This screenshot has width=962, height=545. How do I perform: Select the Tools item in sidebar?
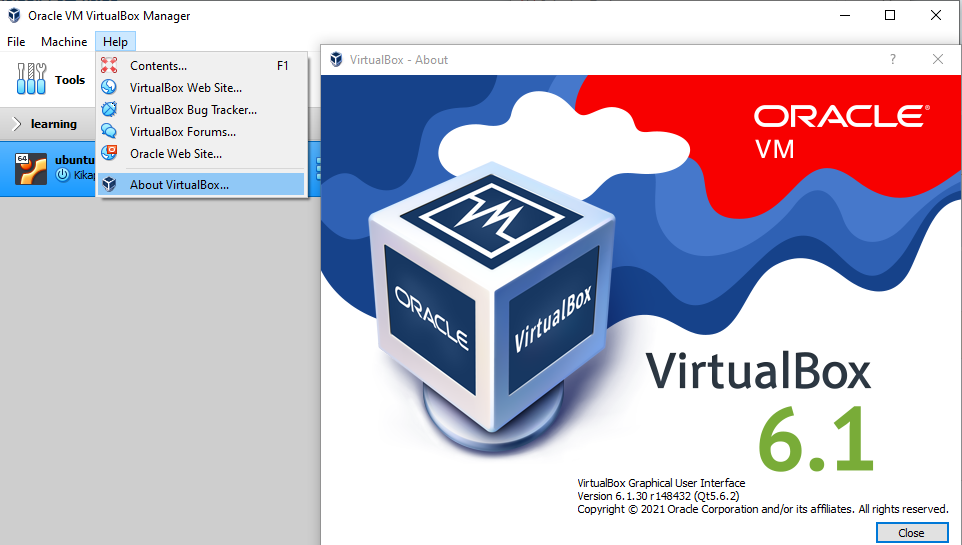click(x=50, y=79)
